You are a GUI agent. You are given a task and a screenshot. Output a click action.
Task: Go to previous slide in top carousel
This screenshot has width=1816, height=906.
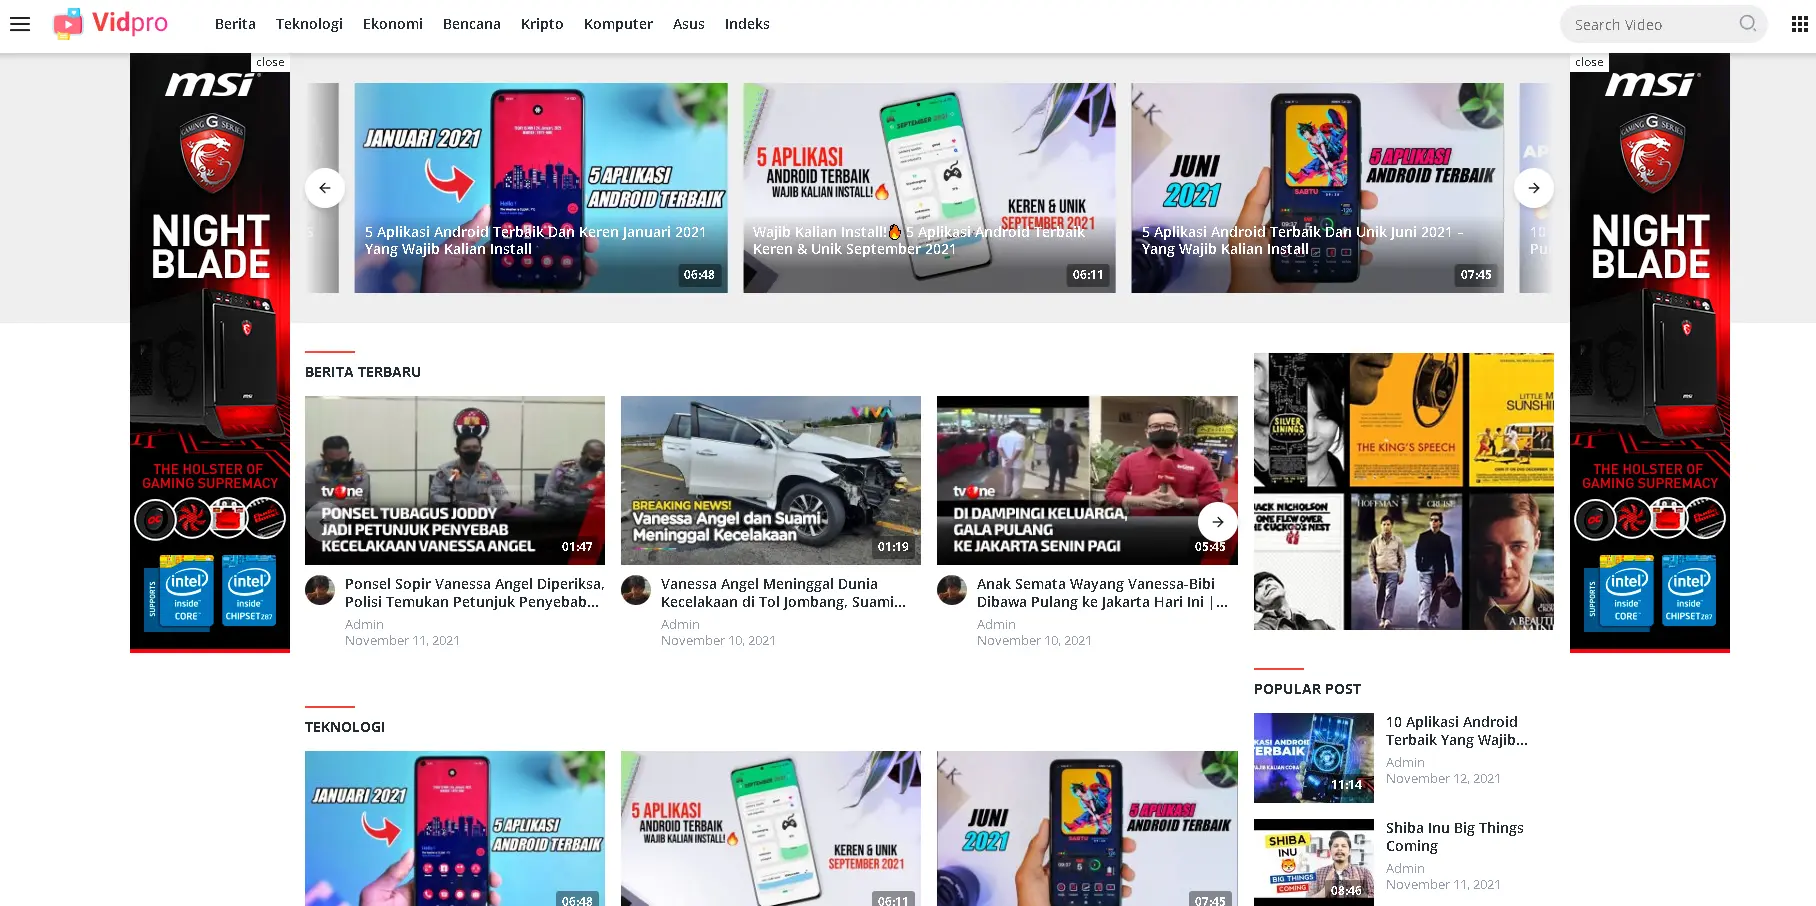point(324,188)
